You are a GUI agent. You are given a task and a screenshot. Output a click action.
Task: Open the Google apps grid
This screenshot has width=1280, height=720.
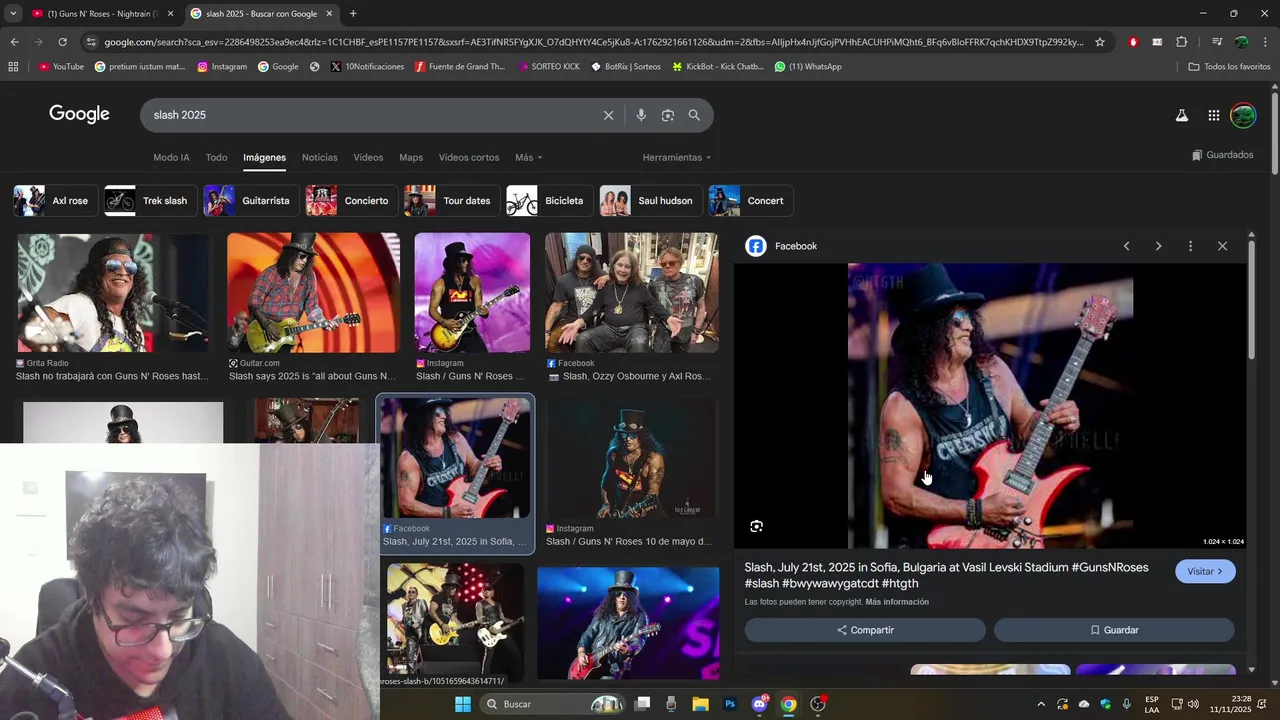tap(1213, 115)
